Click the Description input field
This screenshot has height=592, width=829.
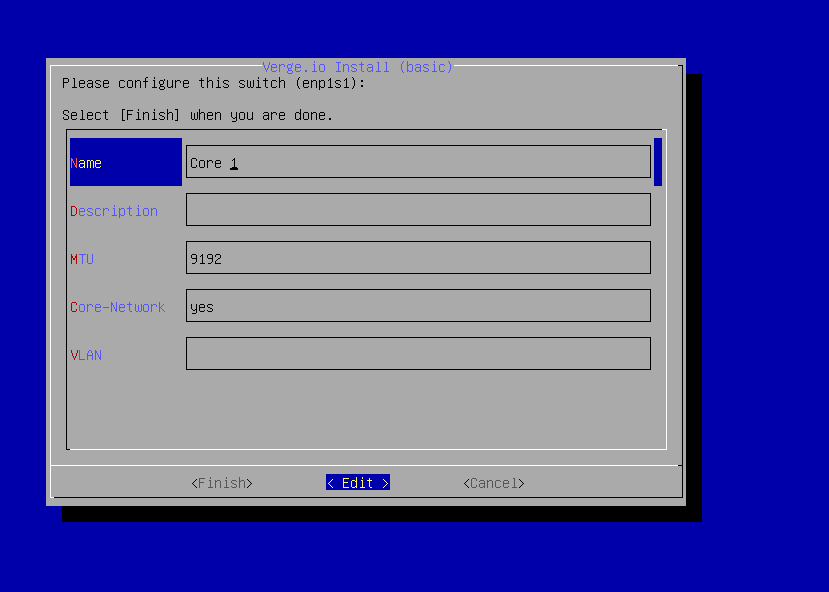point(417,209)
